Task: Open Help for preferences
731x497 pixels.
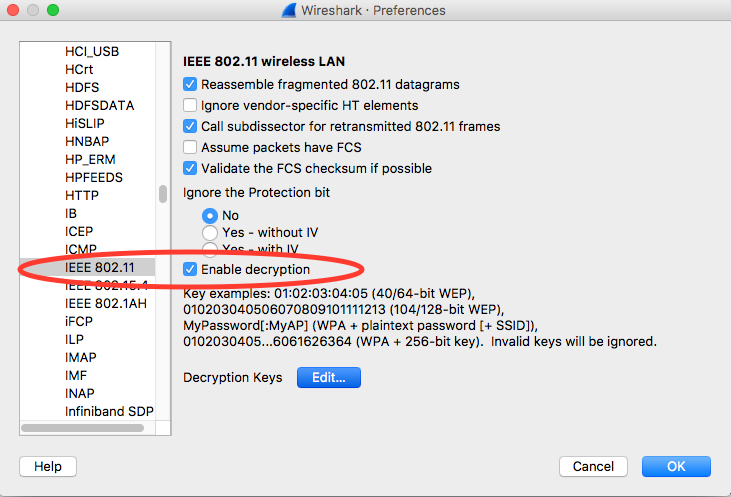Action: [x=48, y=466]
